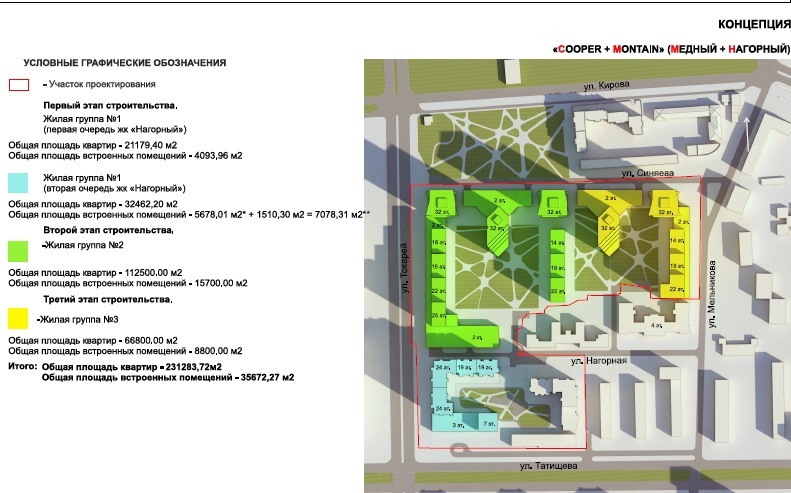Click the 'Первый этап строительства' heading
The height and width of the screenshot is (493, 791).
110,105
